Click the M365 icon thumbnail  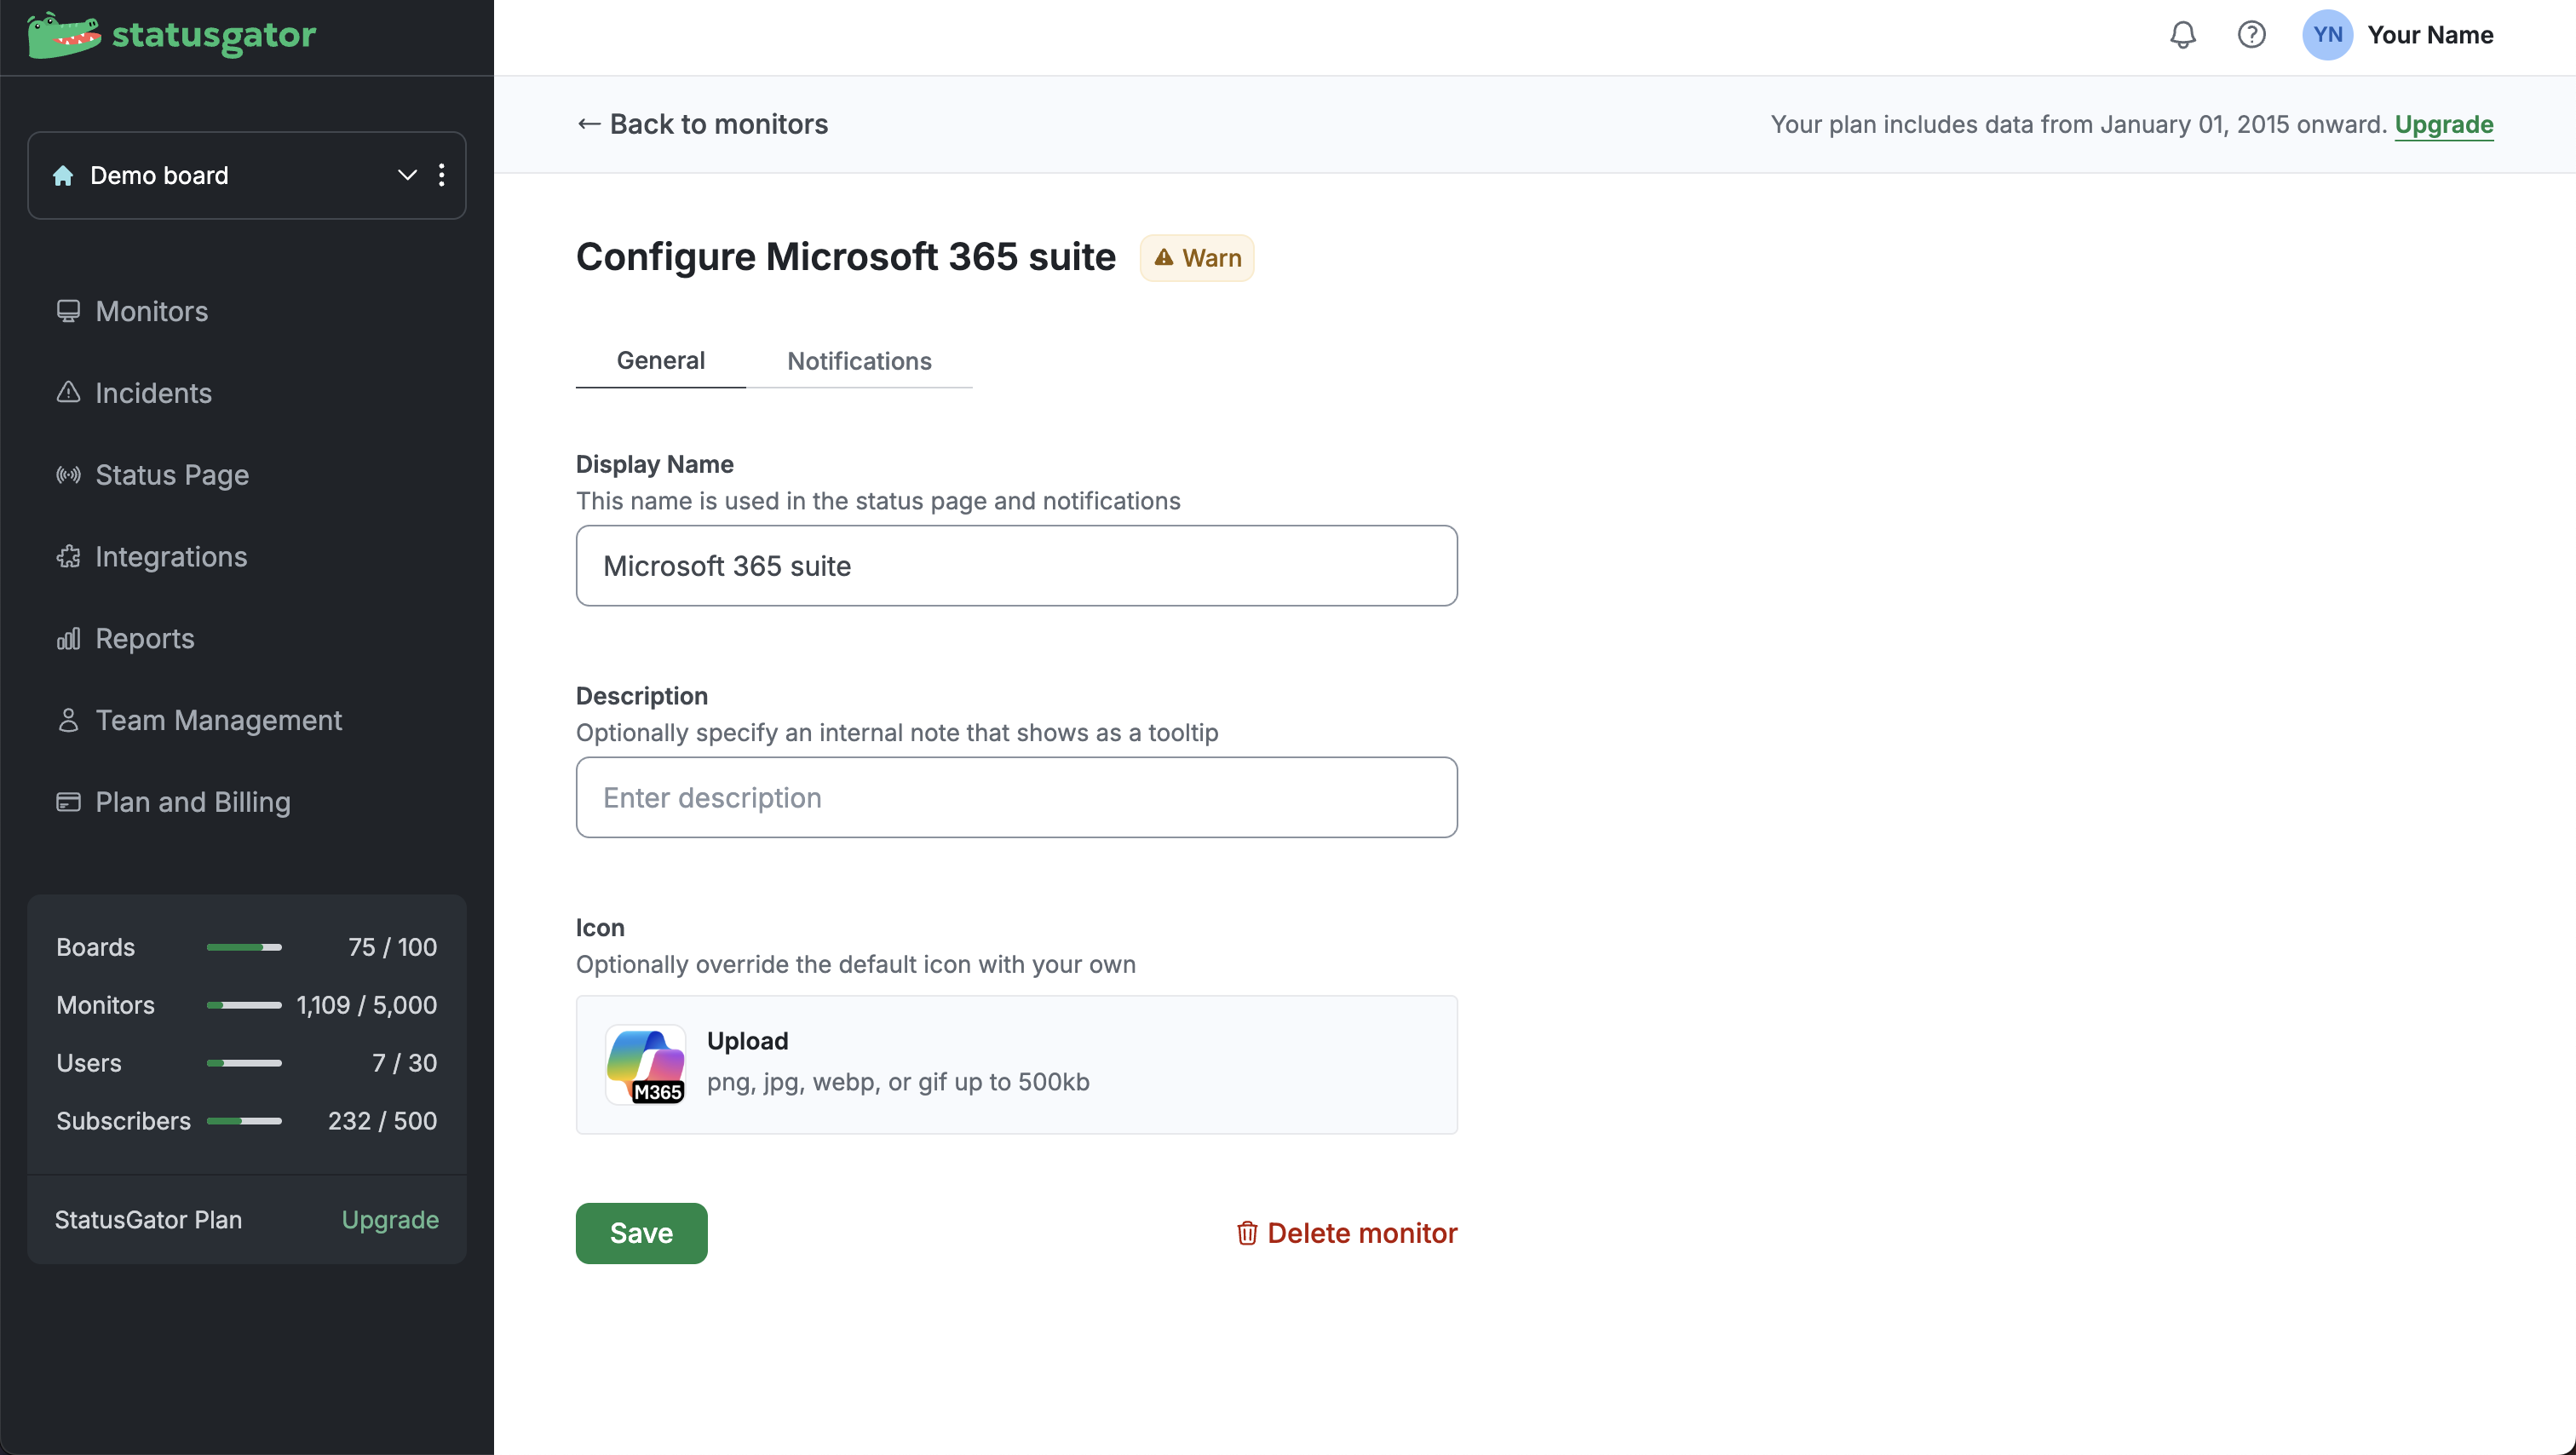click(x=645, y=1064)
